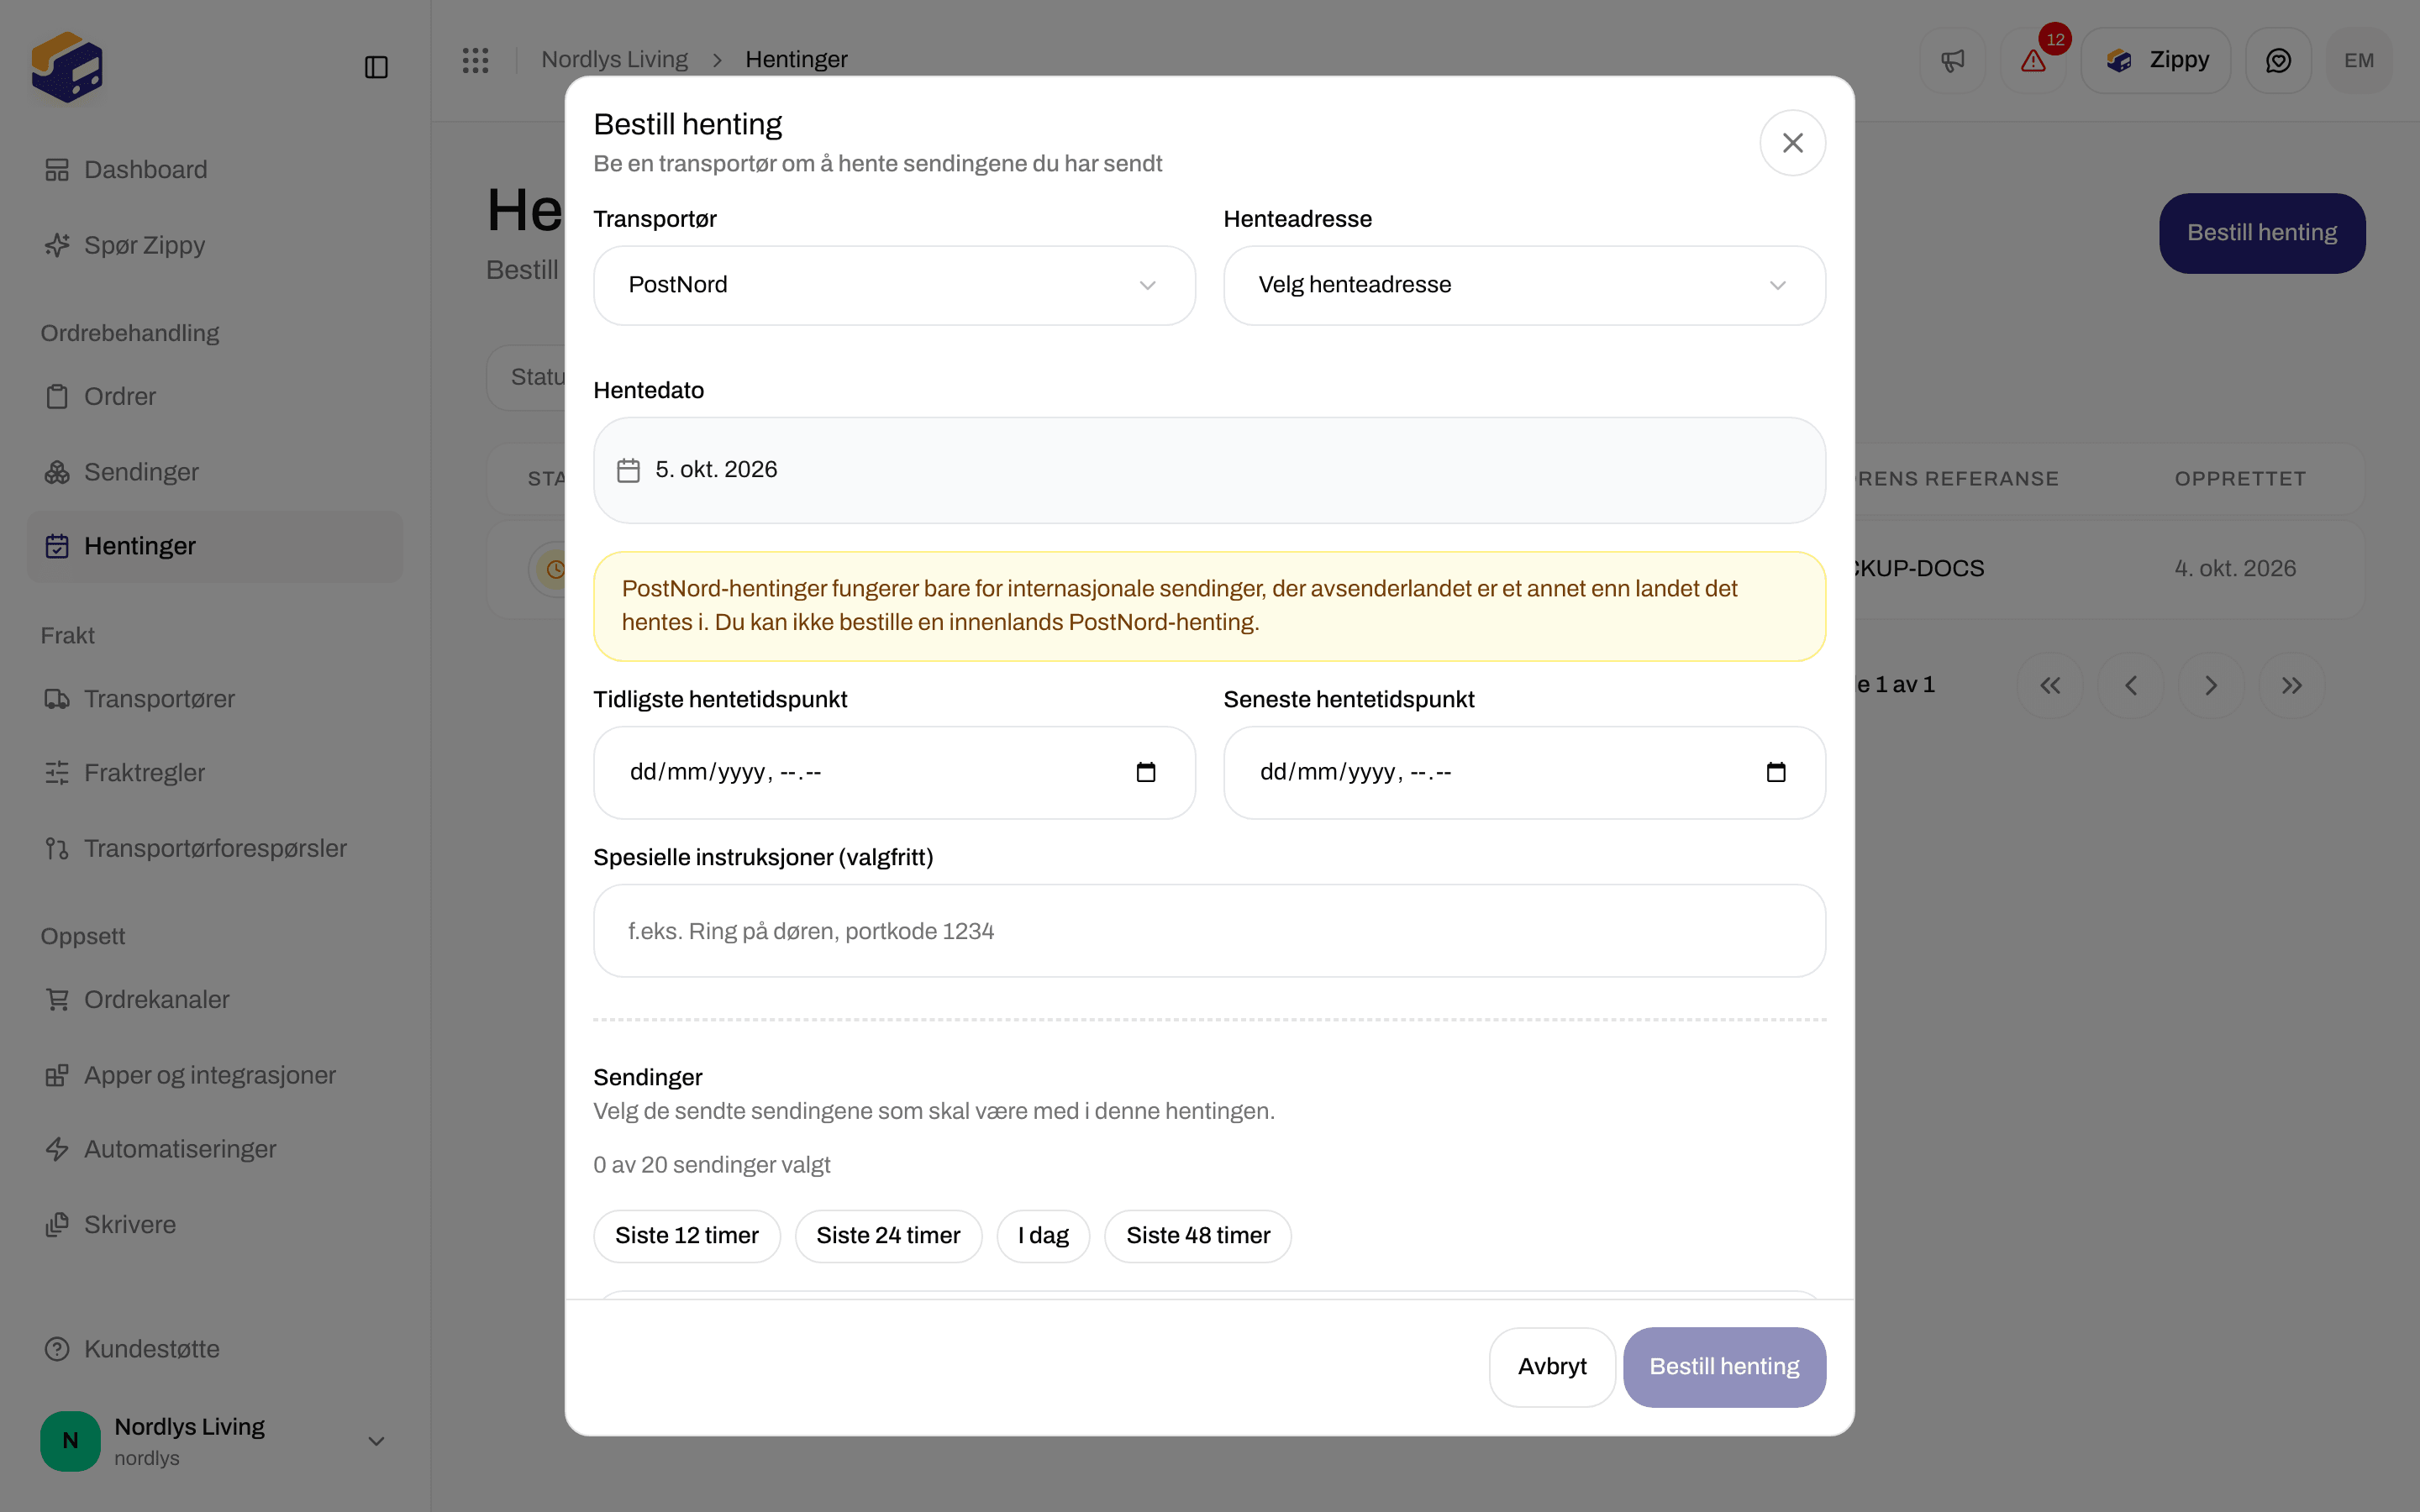Open Apper og integrasjoner
2420x1512 pixels.
tap(215, 1075)
